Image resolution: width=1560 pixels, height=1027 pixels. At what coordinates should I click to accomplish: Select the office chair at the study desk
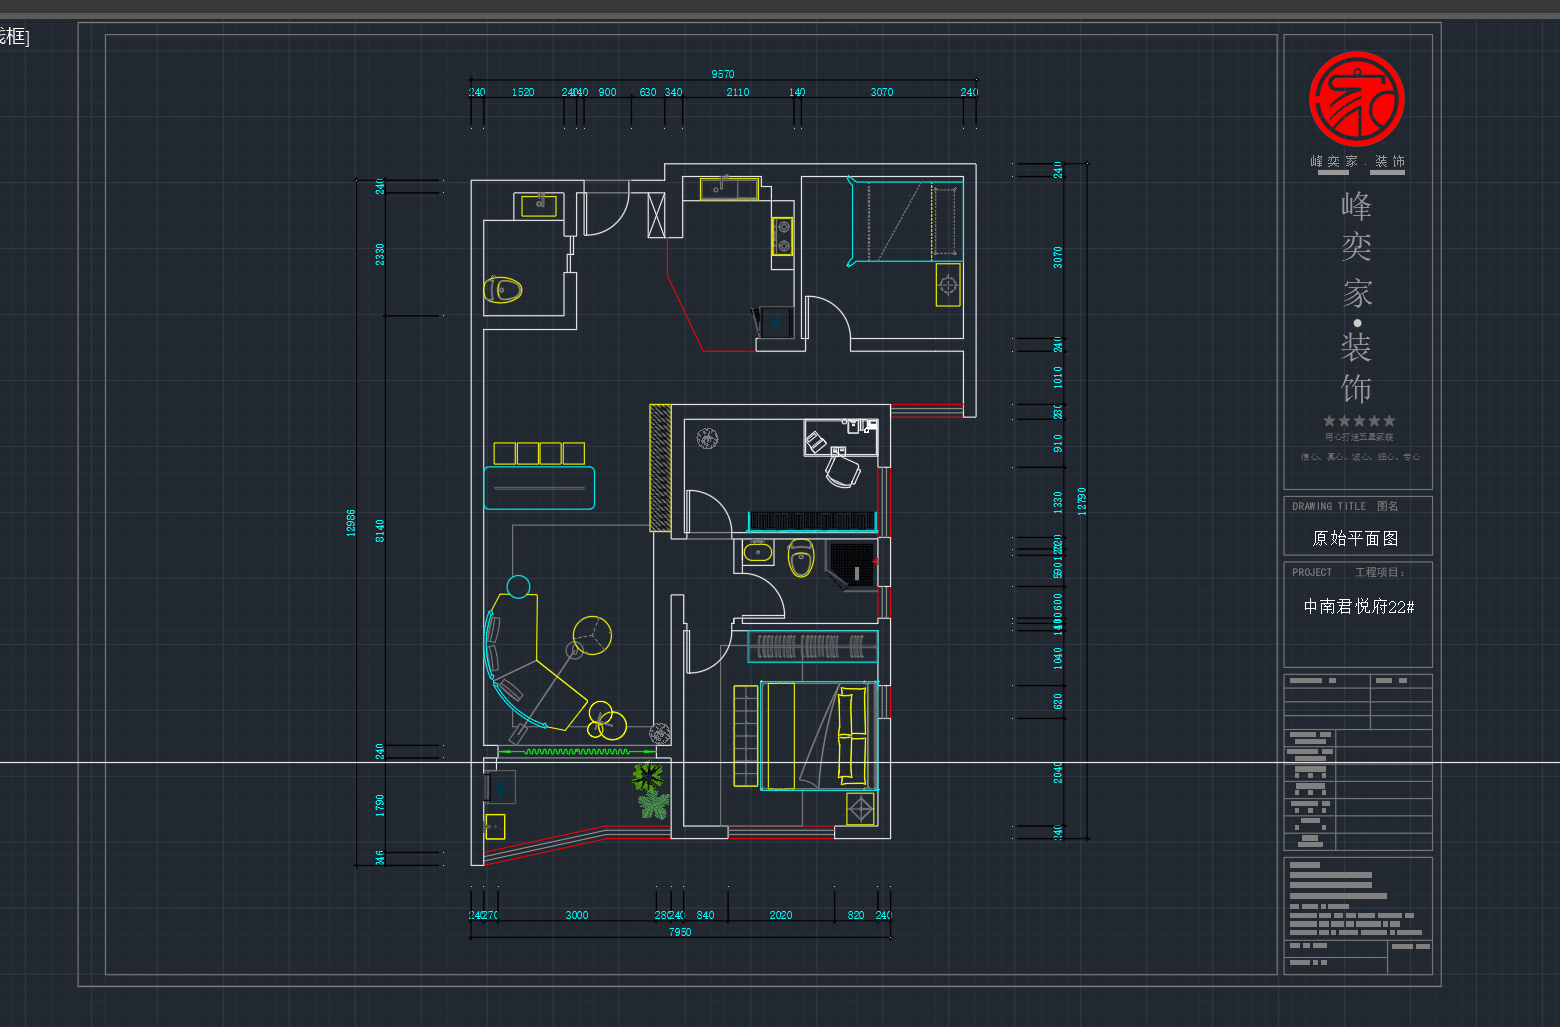click(842, 470)
